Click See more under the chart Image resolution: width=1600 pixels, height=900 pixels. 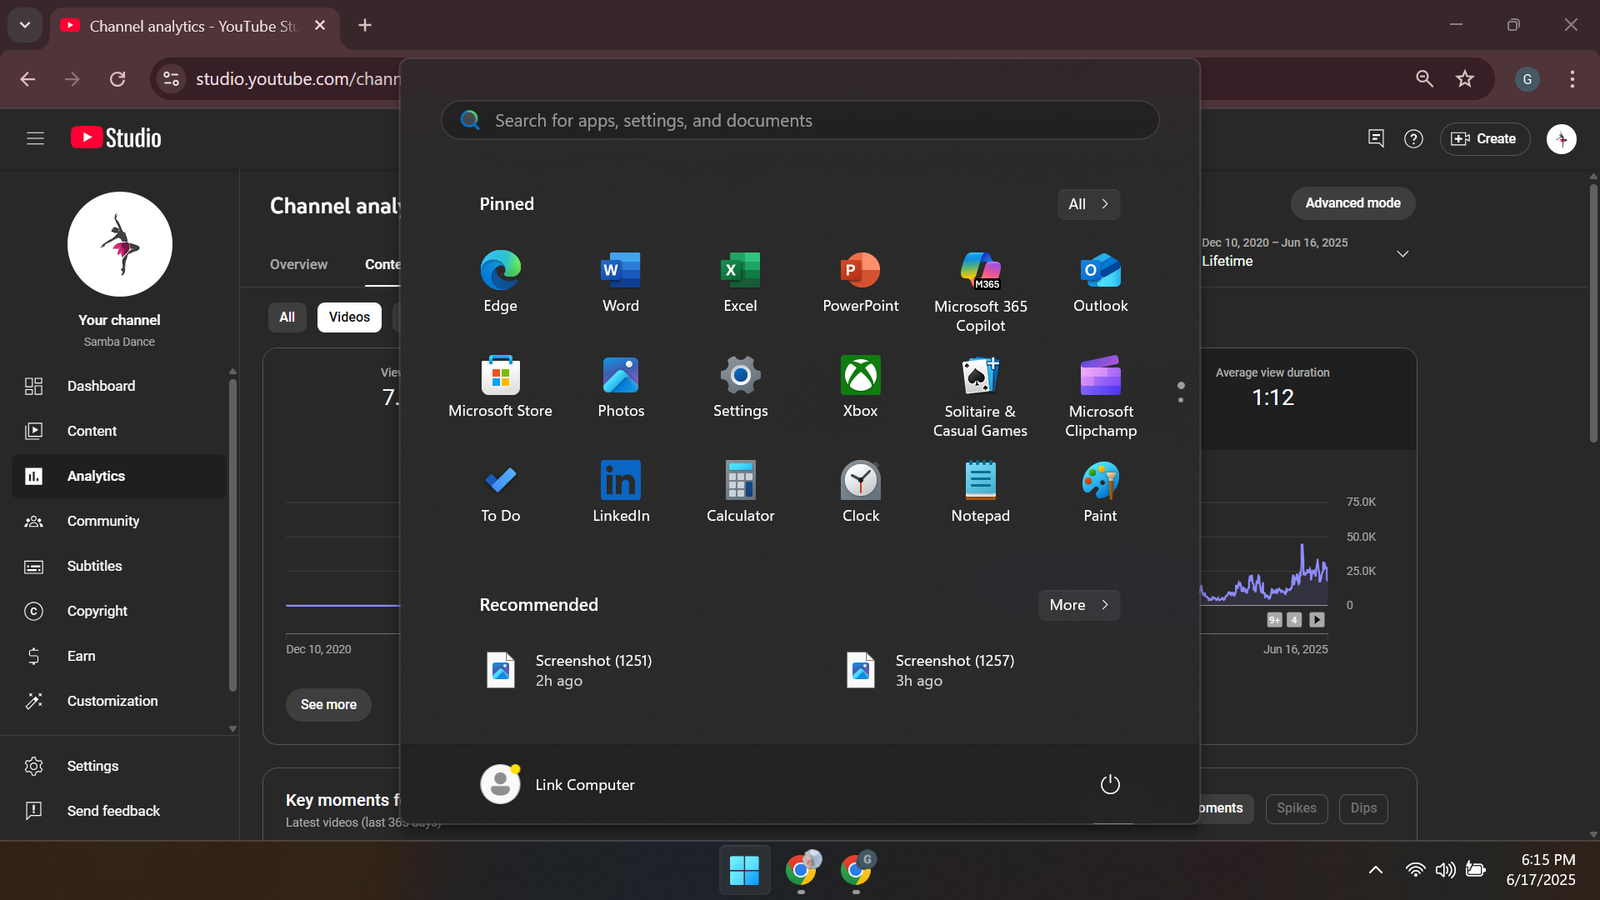328,705
